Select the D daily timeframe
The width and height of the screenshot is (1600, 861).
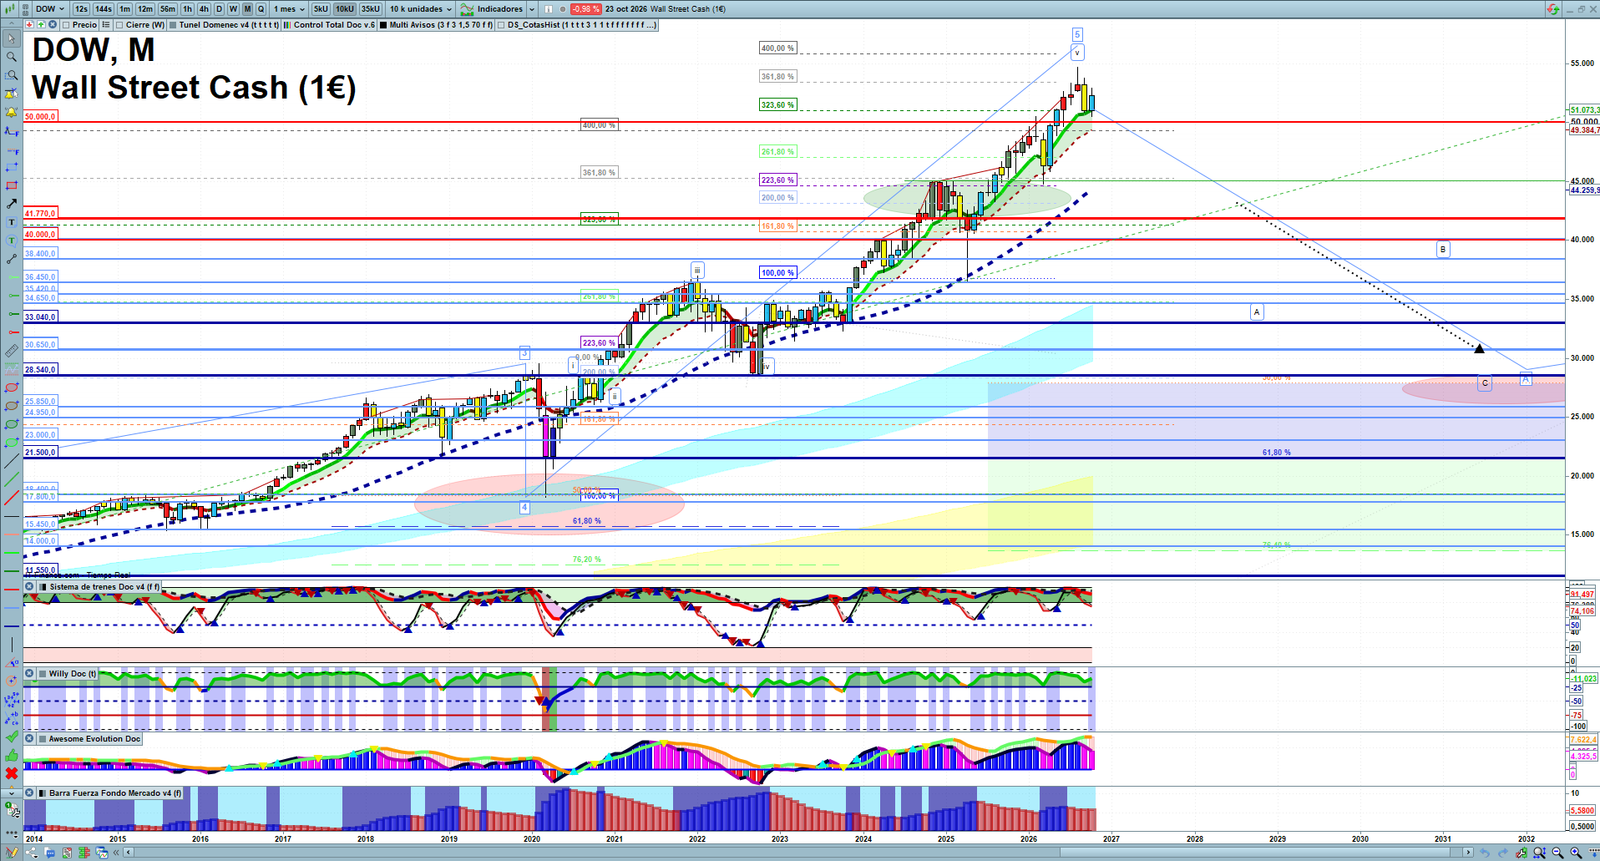tap(219, 9)
